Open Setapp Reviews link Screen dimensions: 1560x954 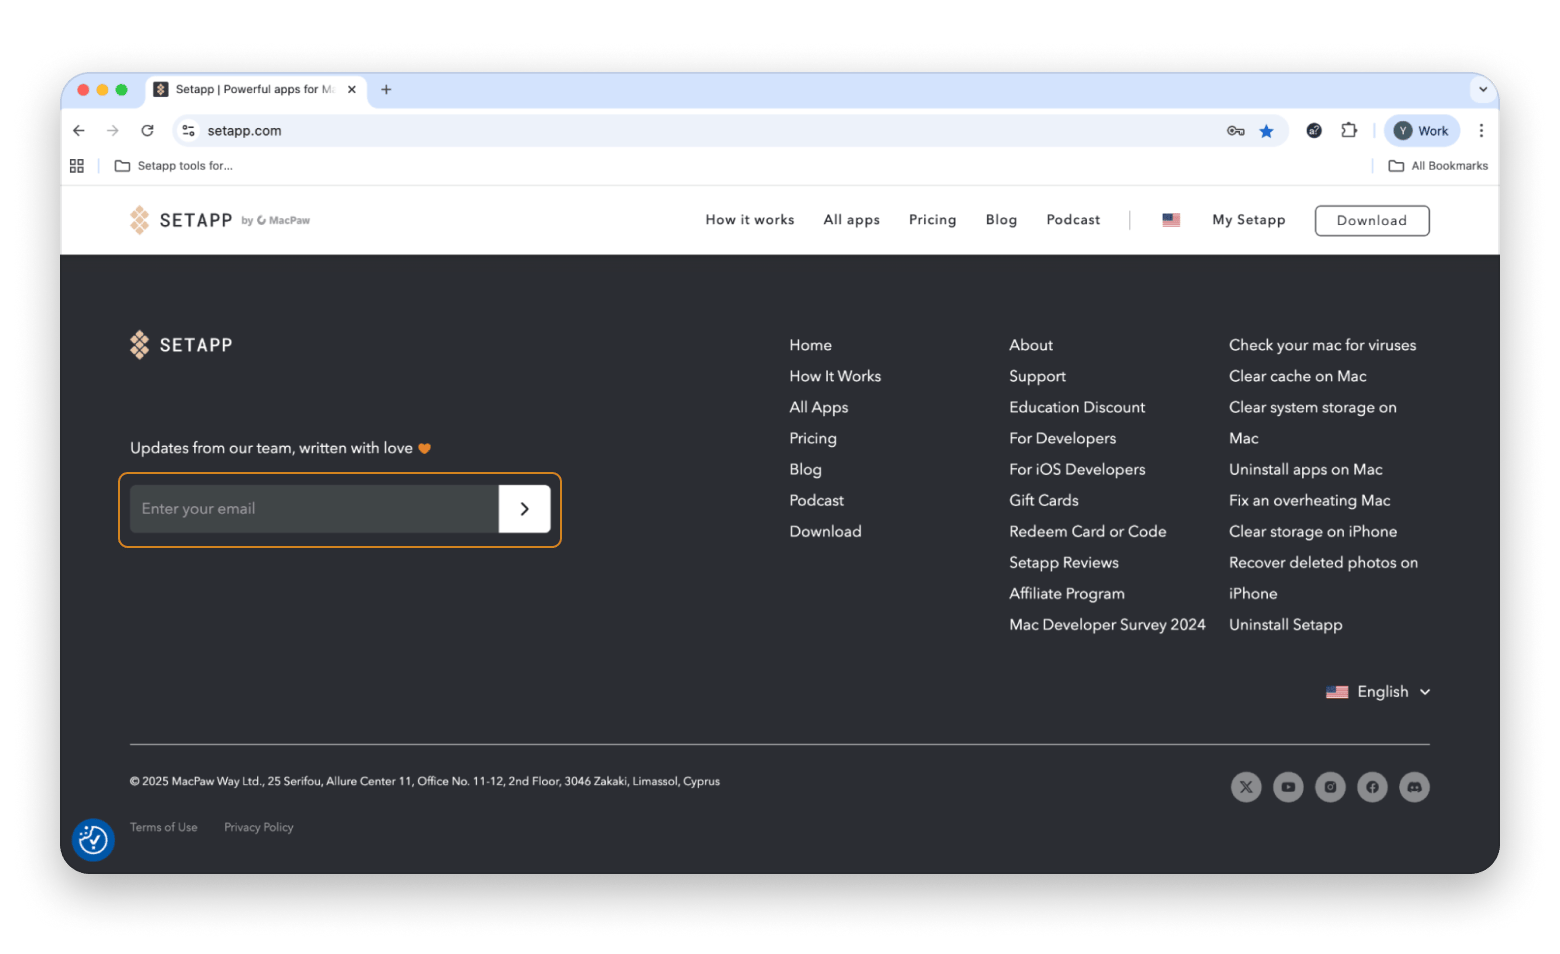point(1064,563)
